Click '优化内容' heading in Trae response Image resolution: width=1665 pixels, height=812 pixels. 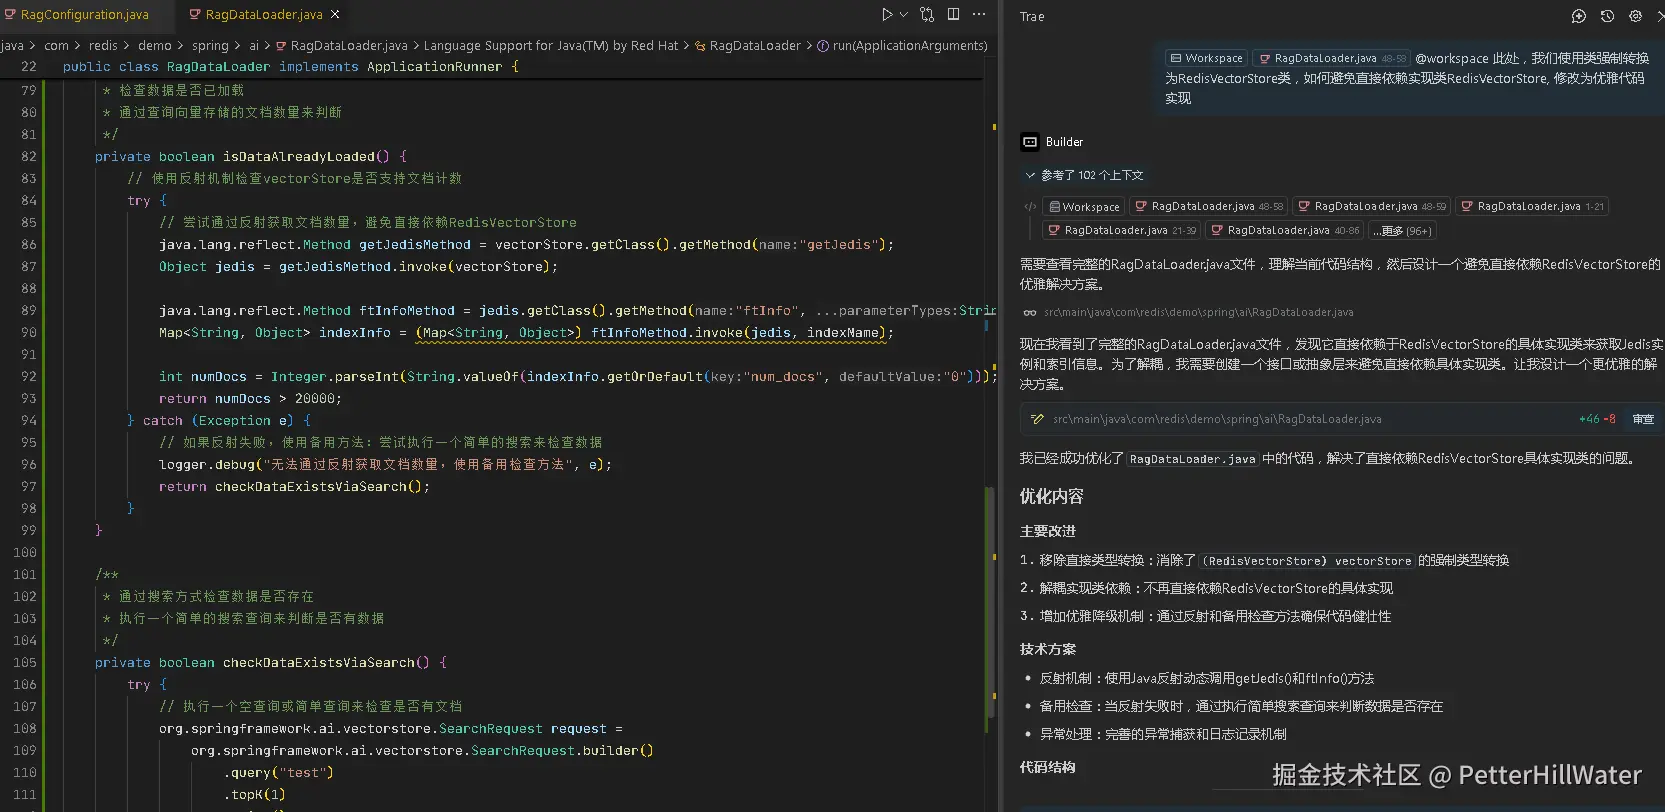[1051, 497]
